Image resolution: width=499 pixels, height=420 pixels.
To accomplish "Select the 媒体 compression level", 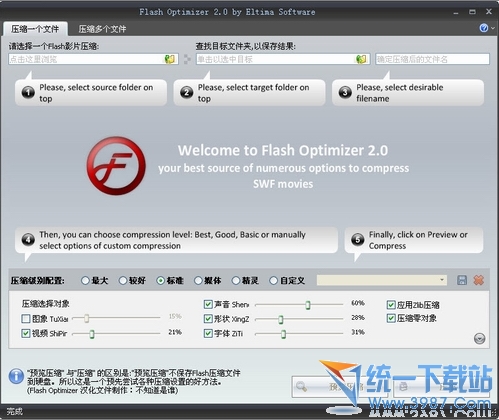I will pyautogui.click(x=208, y=281).
